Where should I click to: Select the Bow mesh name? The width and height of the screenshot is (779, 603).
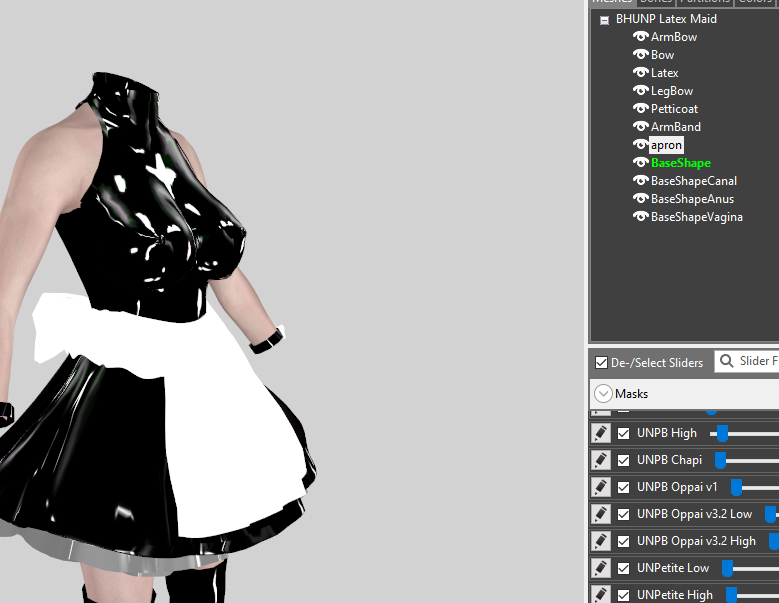click(x=662, y=55)
